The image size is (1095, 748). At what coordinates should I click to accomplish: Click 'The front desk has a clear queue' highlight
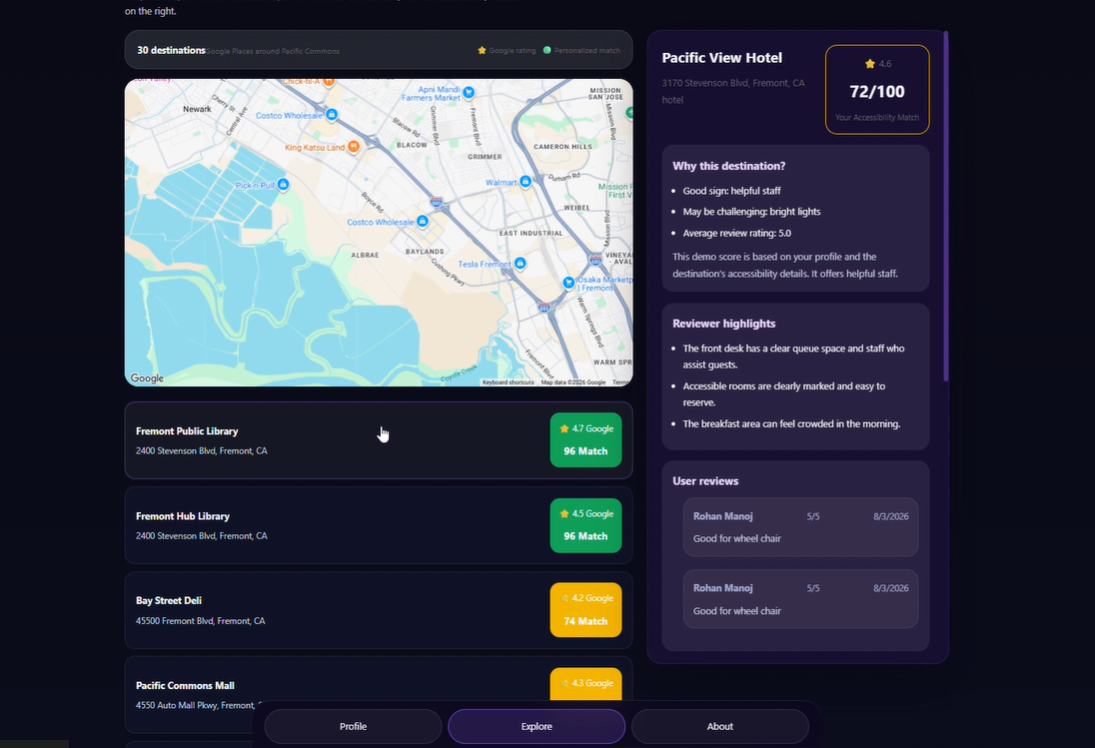point(793,356)
